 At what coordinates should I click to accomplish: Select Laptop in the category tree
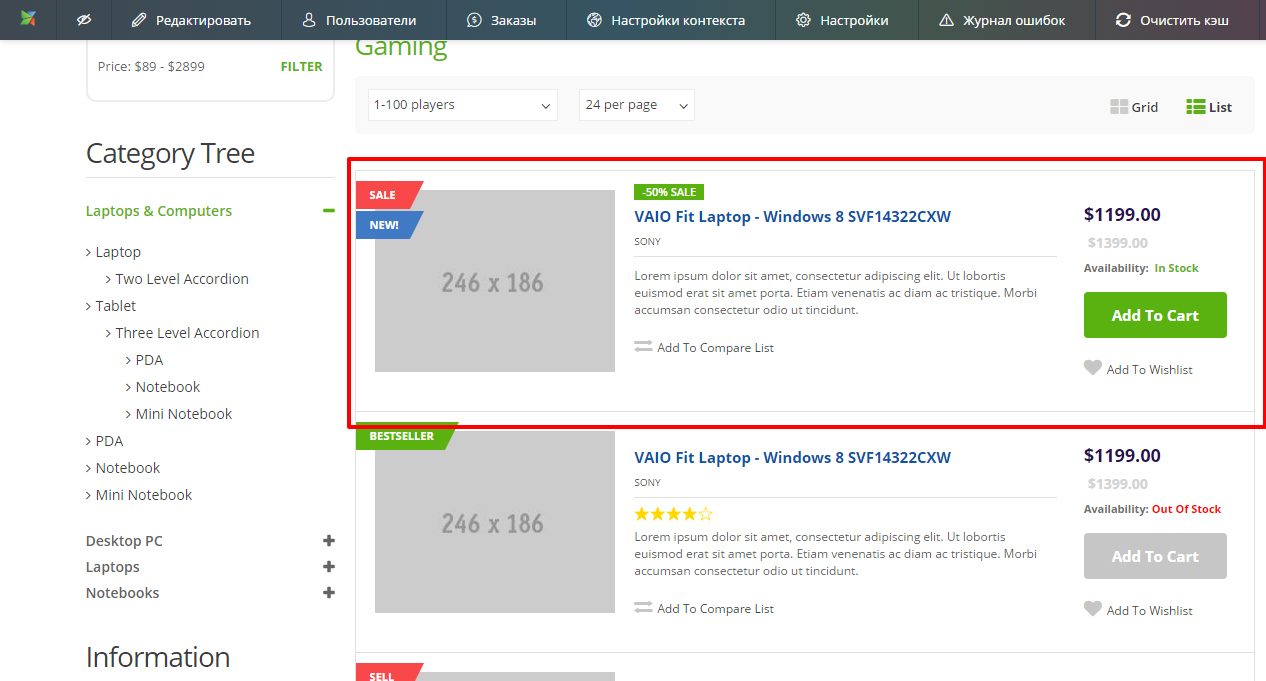pyautogui.click(x=118, y=252)
